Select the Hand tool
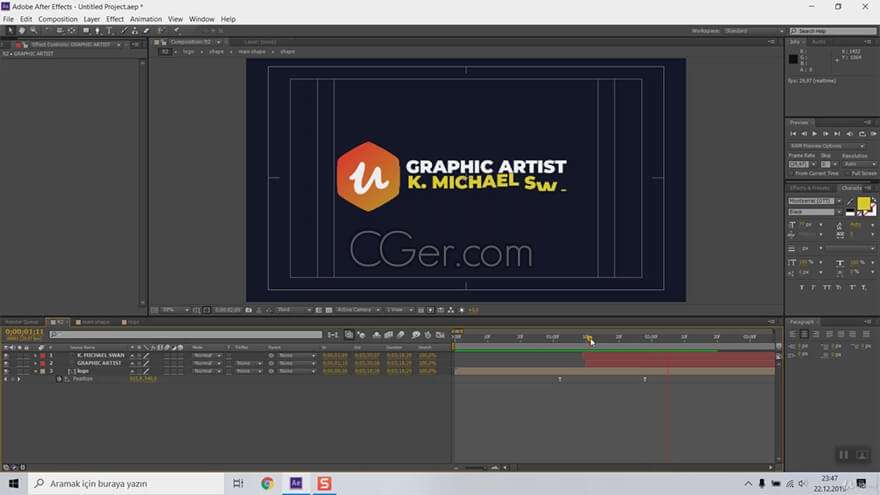The image size is (880, 495). coord(22,31)
